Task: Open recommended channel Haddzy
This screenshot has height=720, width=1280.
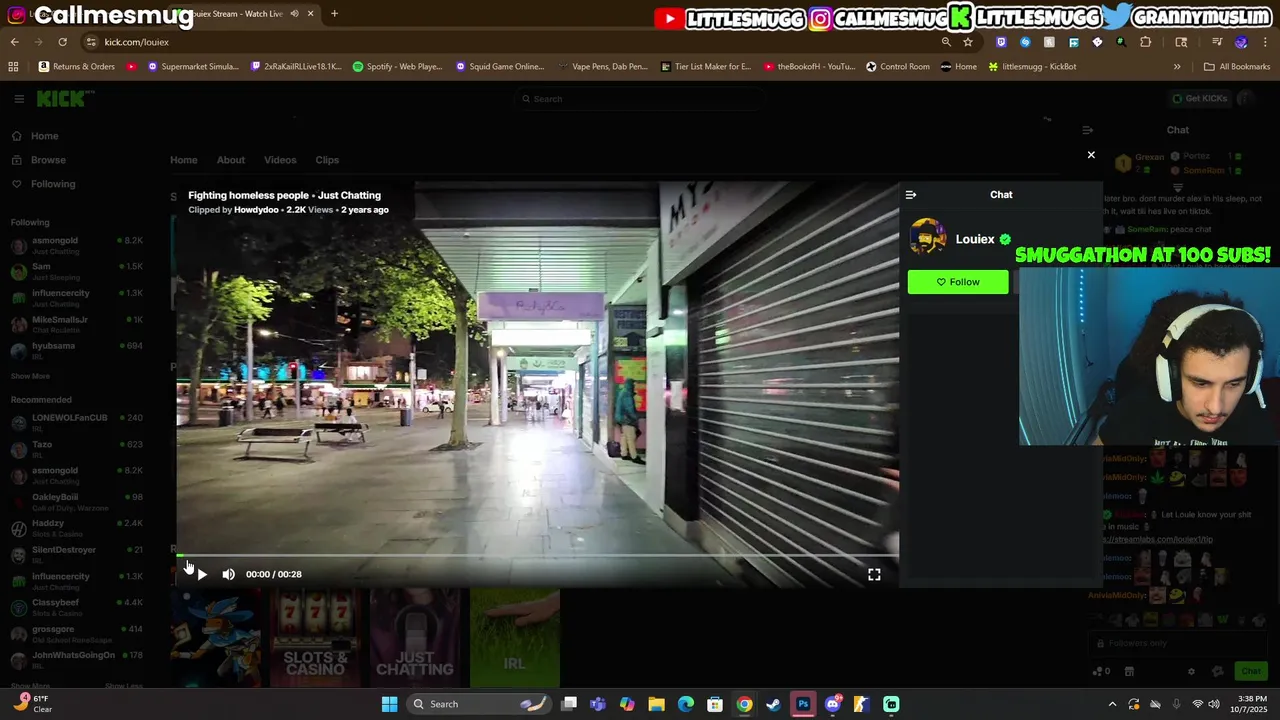Action: pyautogui.click(x=78, y=527)
